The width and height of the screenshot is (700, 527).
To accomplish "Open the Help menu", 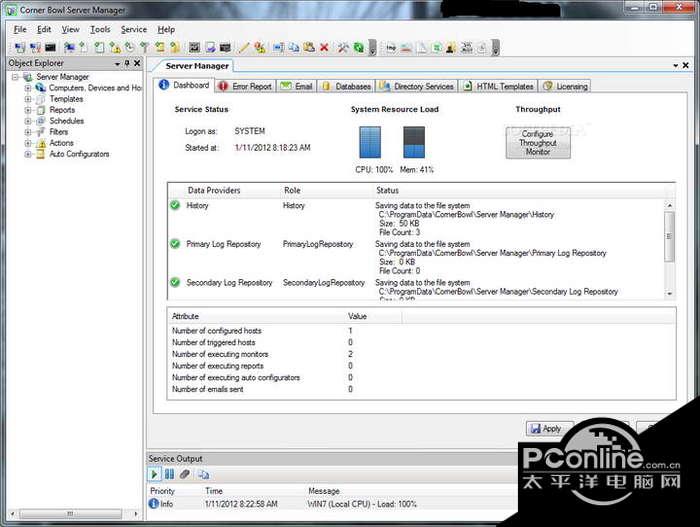I will click(166, 29).
